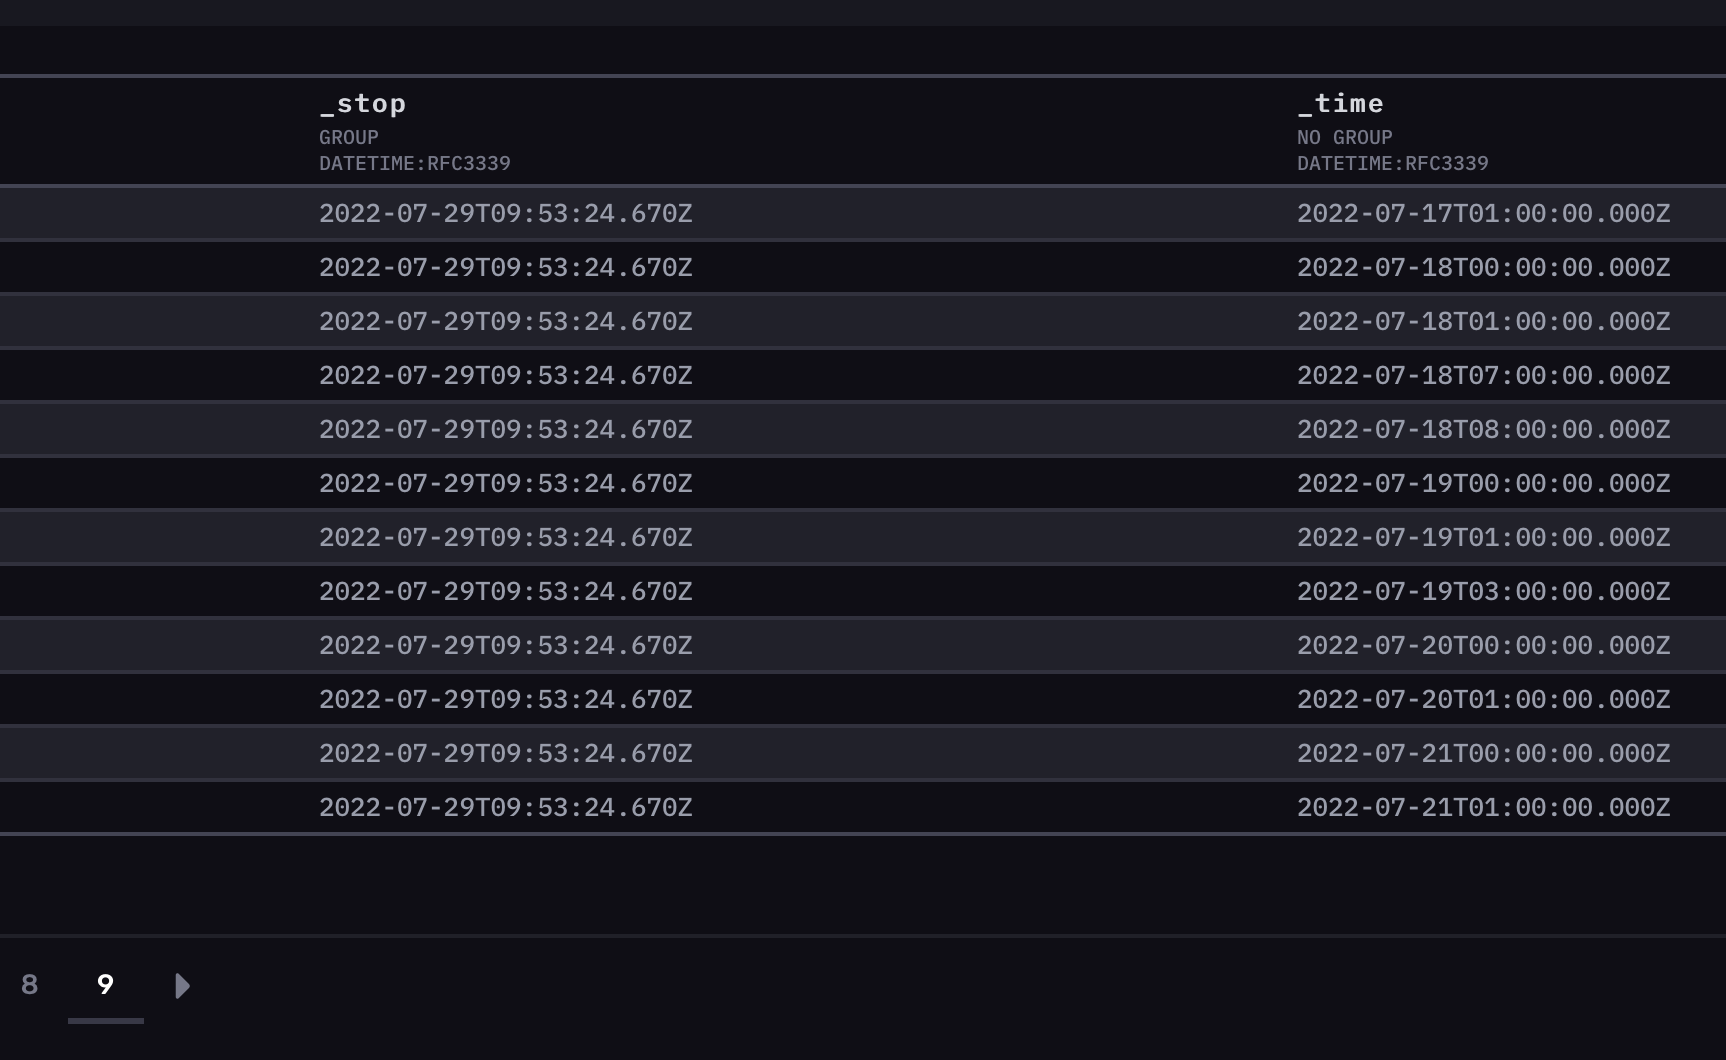The width and height of the screenshot is (1726, 1060).
Task: Select current page 9 in pagination
Action: tap(105, 986)
